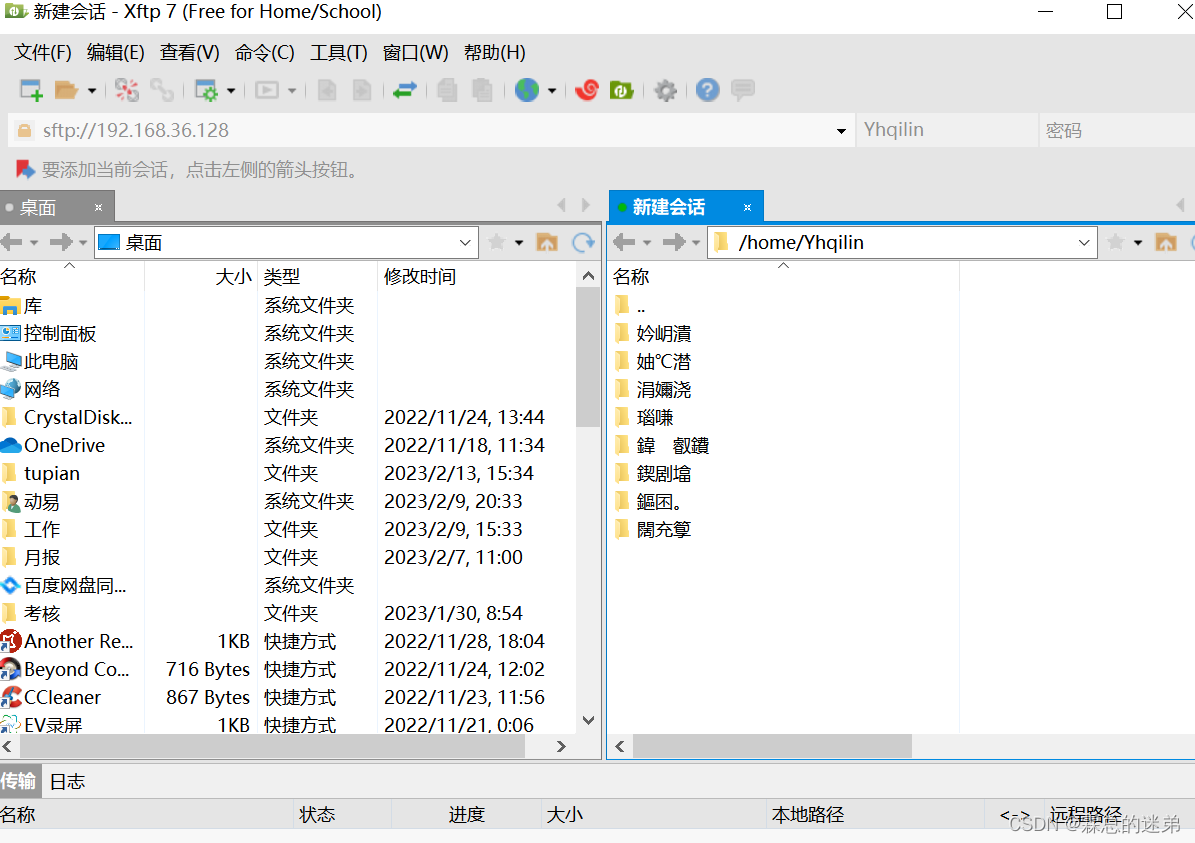Open session properties icon with gear
Screen dimensions: 1195x843
coord(207,90)
